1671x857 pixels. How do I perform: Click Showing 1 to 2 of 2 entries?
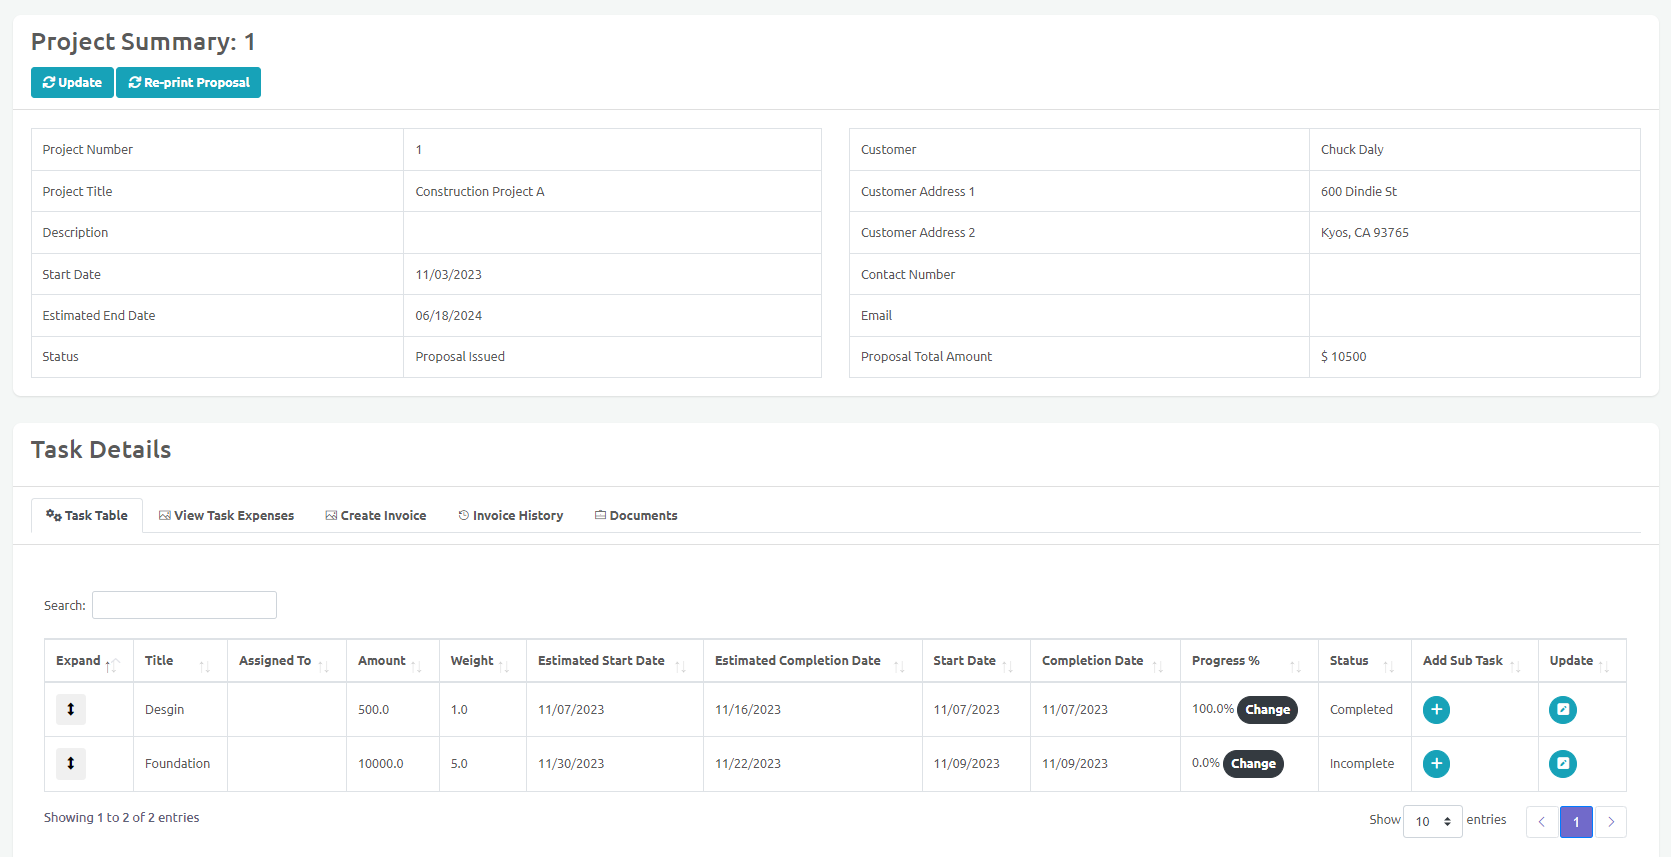click(121, 818)
